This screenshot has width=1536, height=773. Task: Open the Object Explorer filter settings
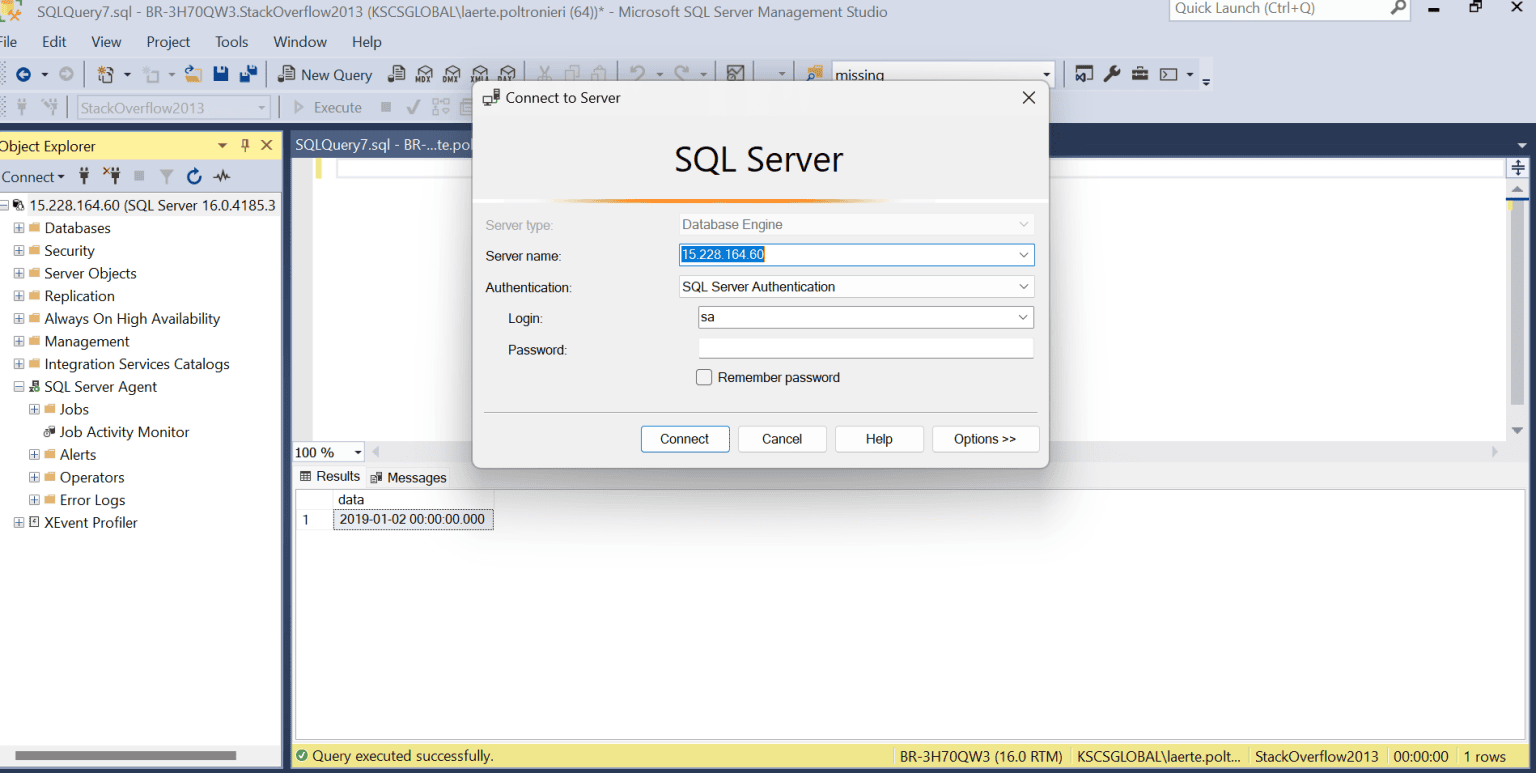pyautogui.click(x=167, y=176)
